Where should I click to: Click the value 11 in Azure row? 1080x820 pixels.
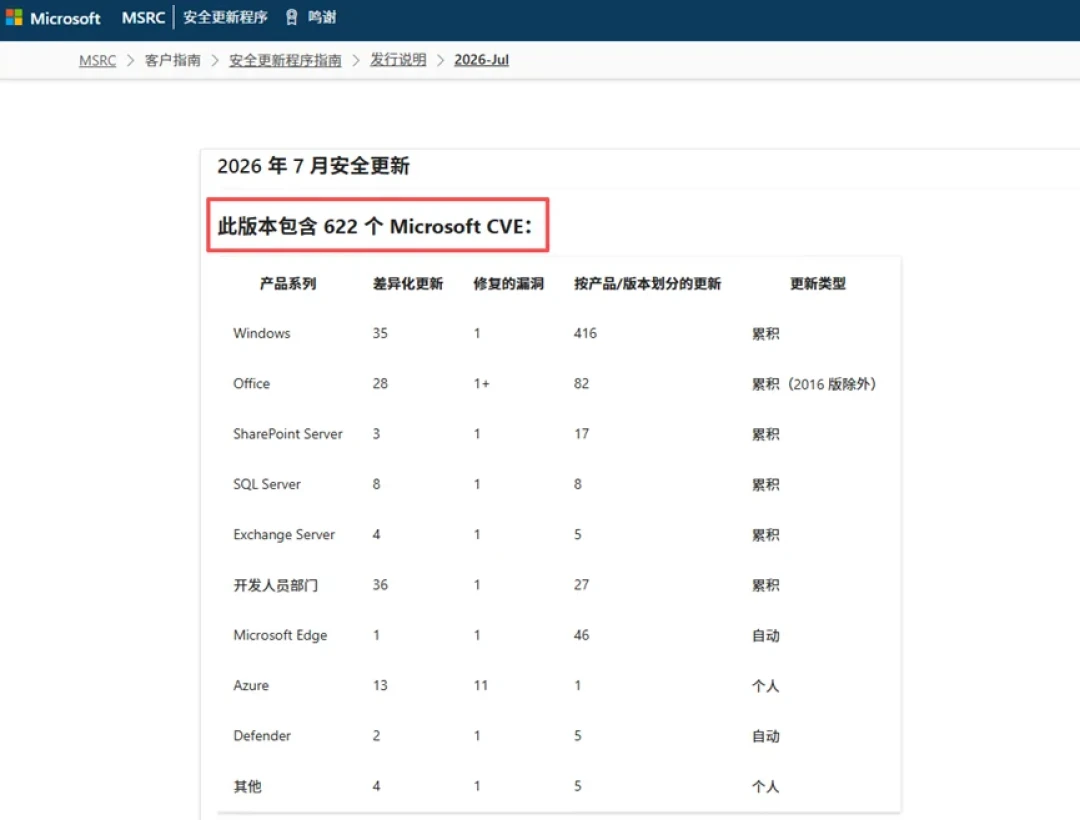click(x=481, y=685)
